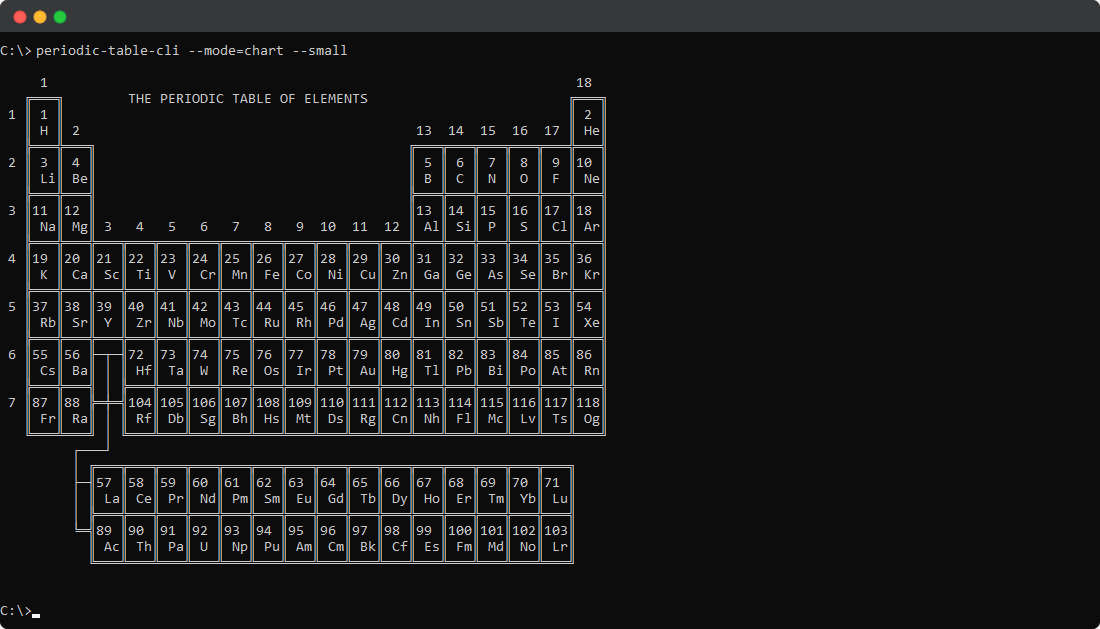Click the Helium tile in group 18
The height and width of the screenshot is (629, 1100).
pos(589,121)
